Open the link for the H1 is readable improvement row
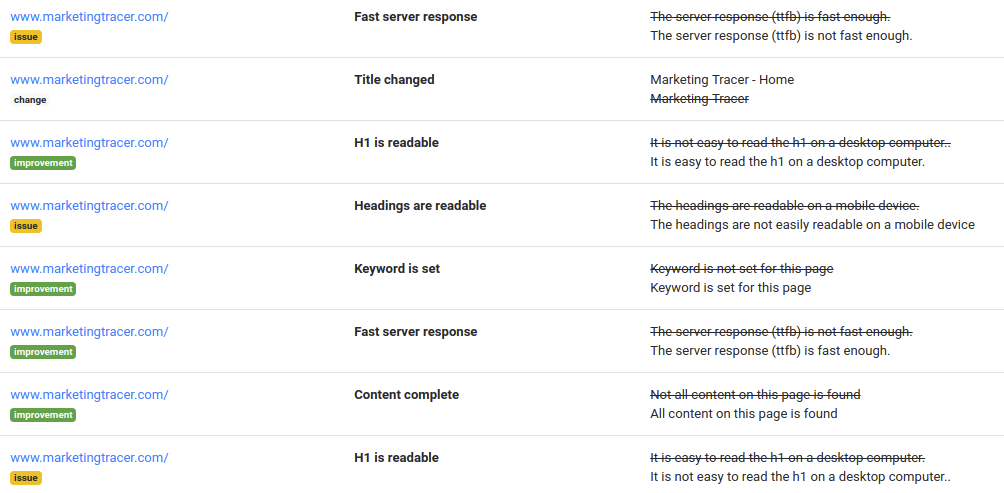Viewport: 1004px width, 493px height. pyautogui.click(x=89, y=143)
